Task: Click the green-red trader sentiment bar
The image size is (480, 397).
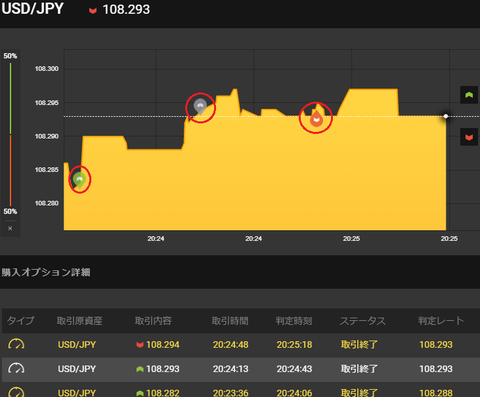Action: point(10,134)
